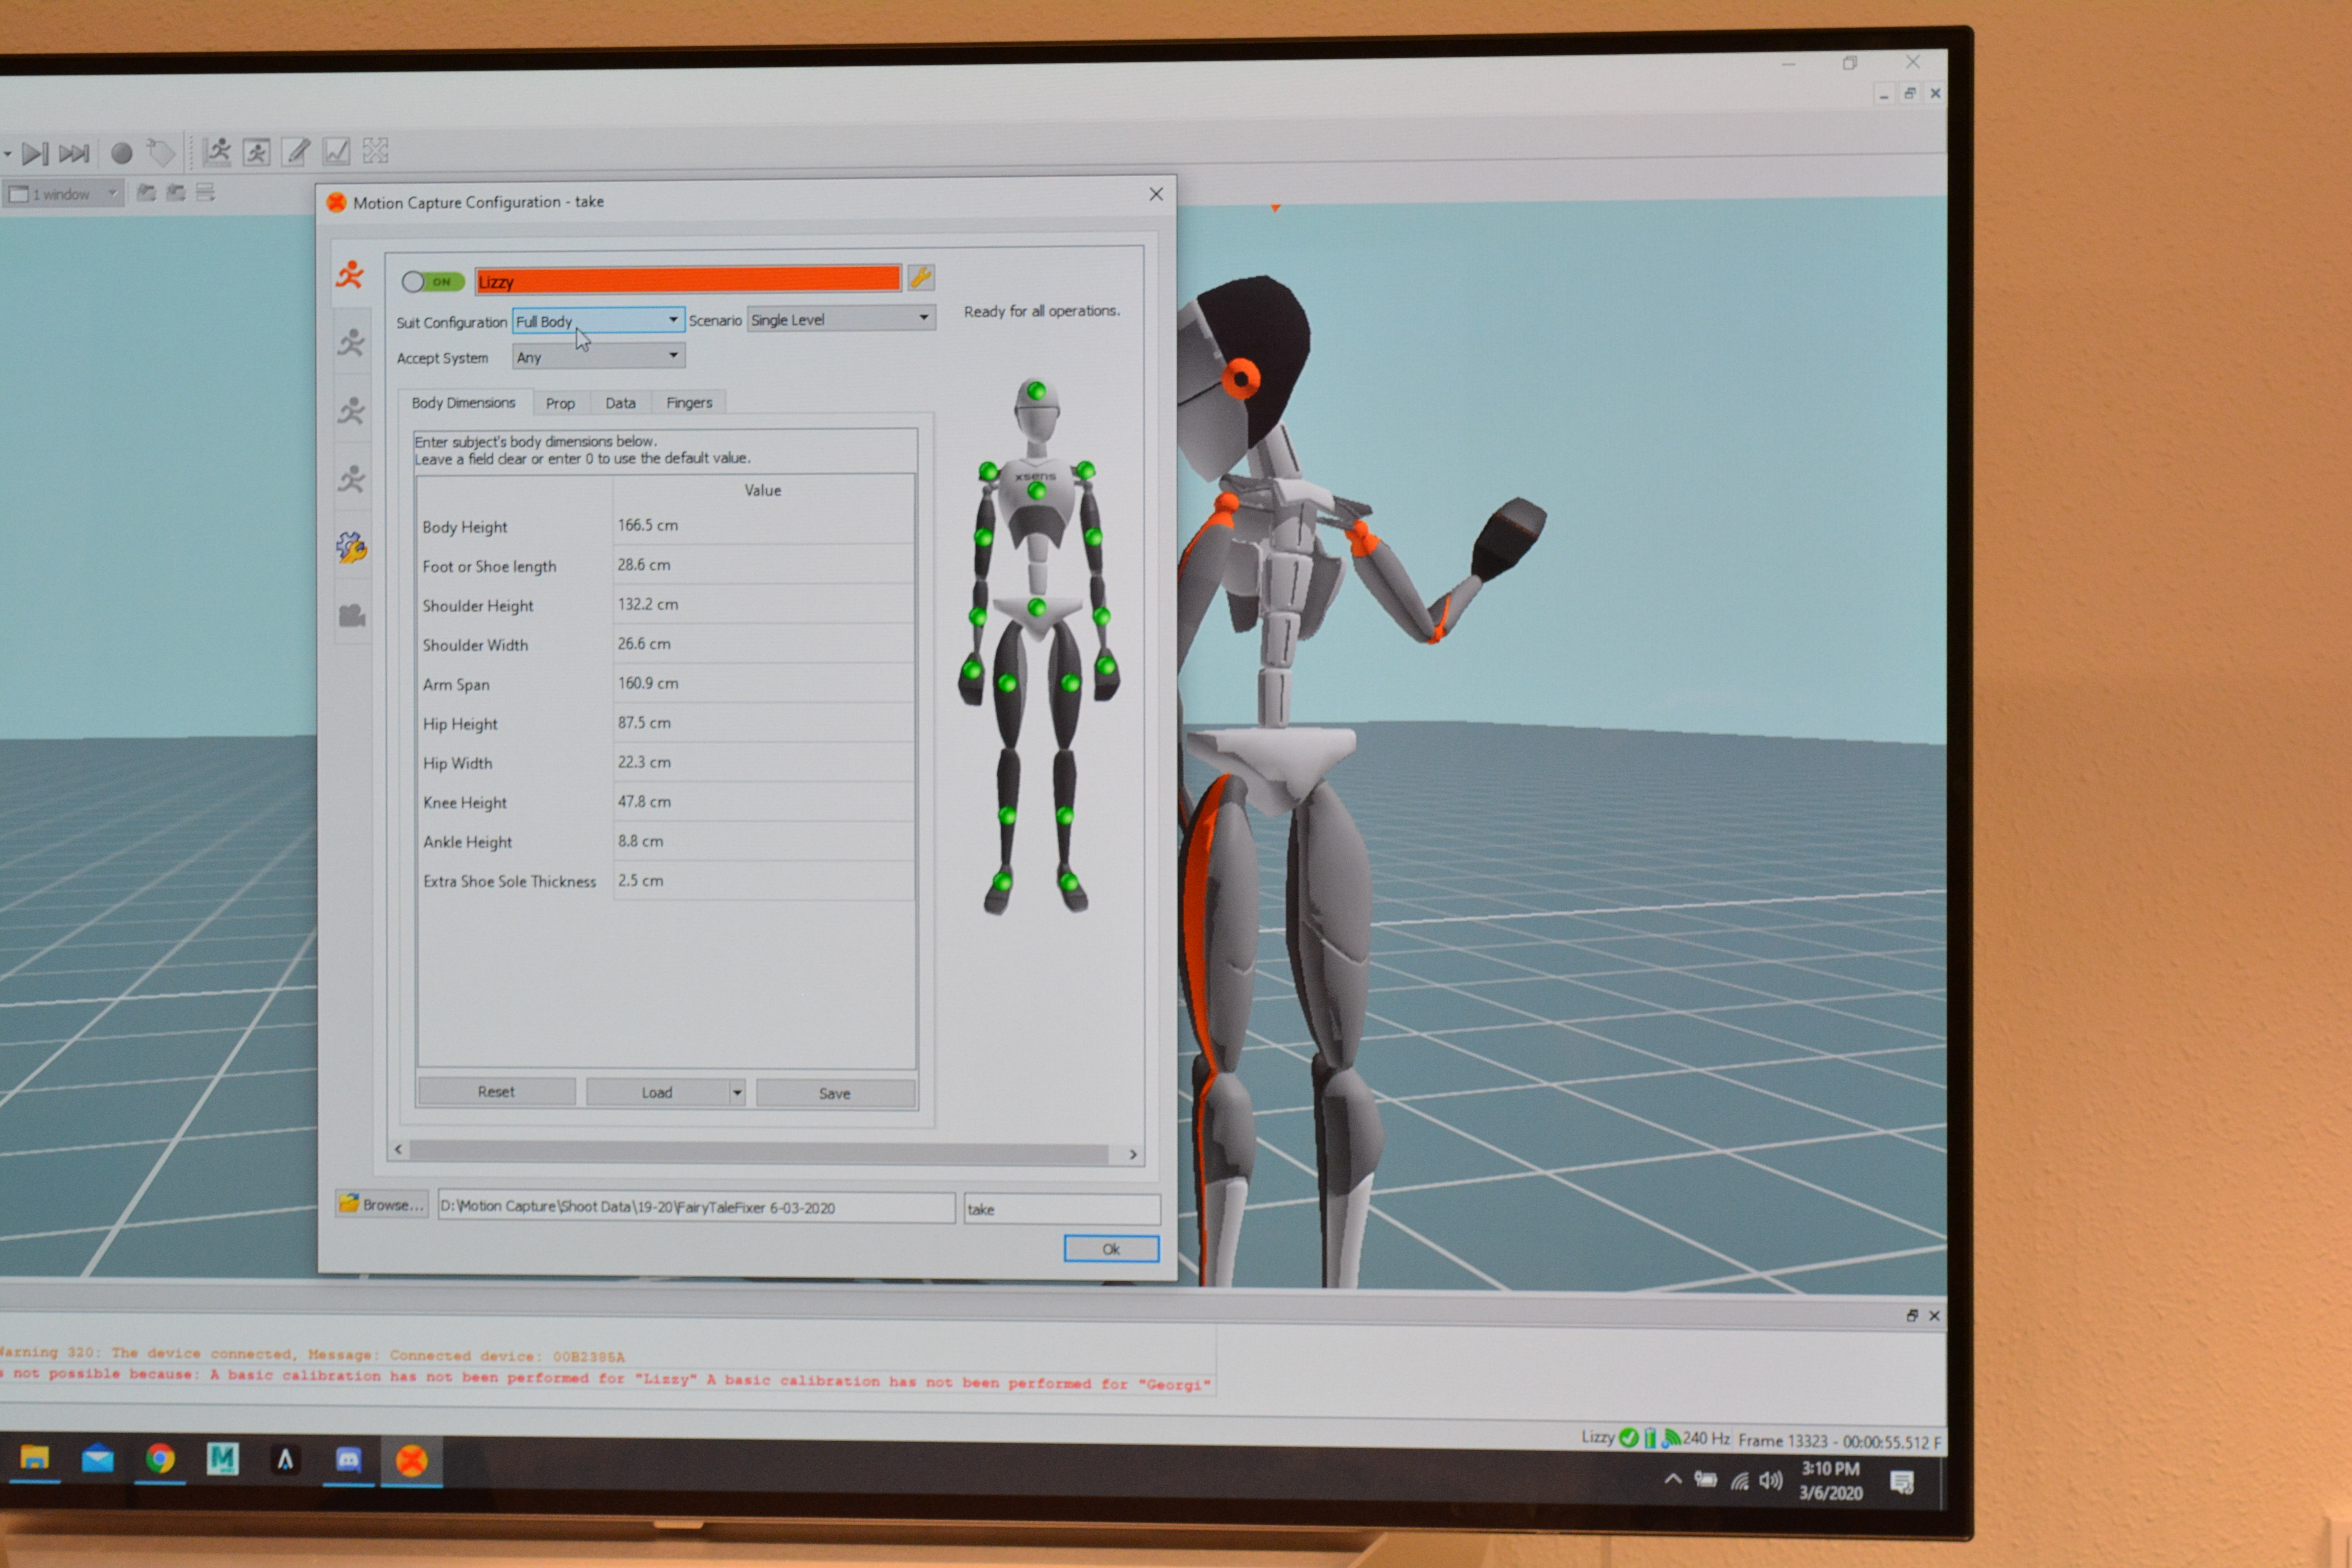Viewport: 2352px width, 1568px height.
Task: Click the wrench icon beside Lizzy name
Action: [920, 278]
